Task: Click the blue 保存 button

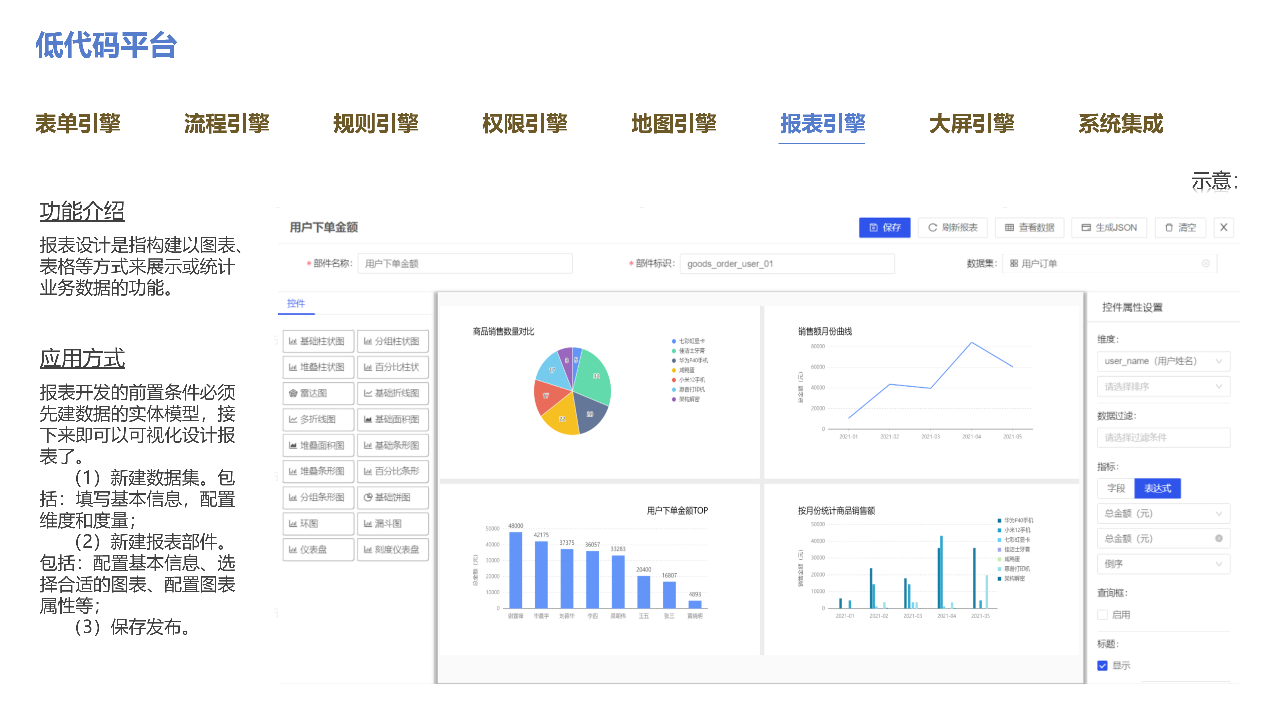Action: [885, 228]
